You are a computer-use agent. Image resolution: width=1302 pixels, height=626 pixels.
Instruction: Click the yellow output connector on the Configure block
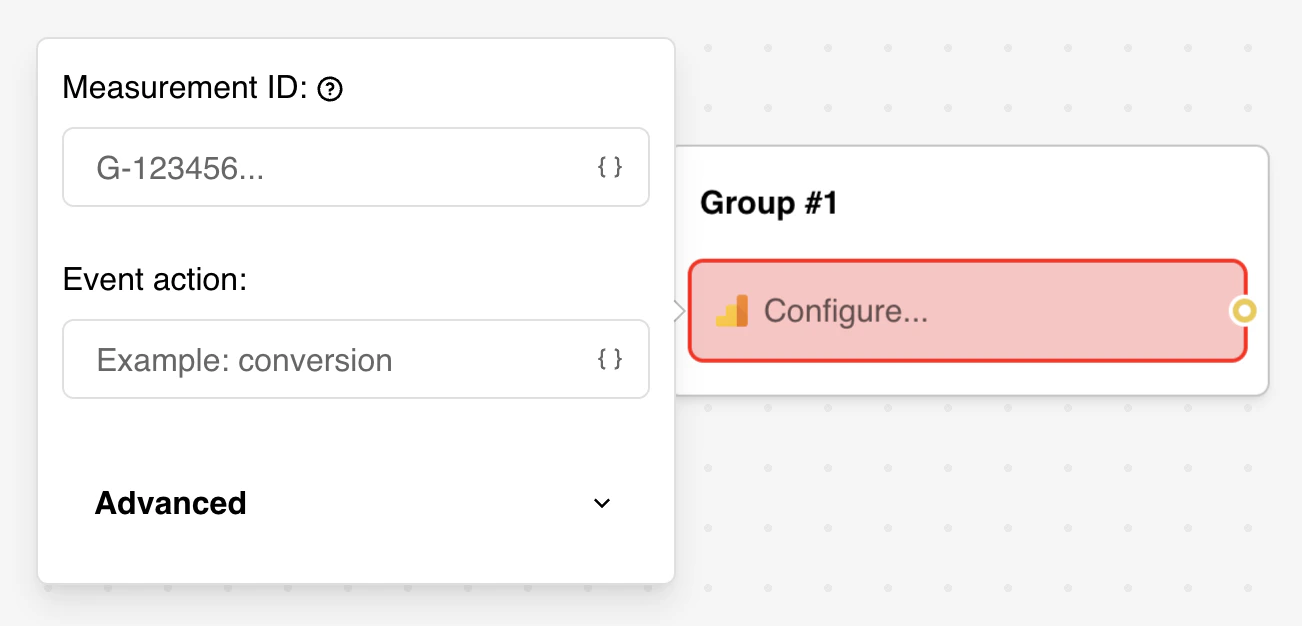tap(1243, 311)
